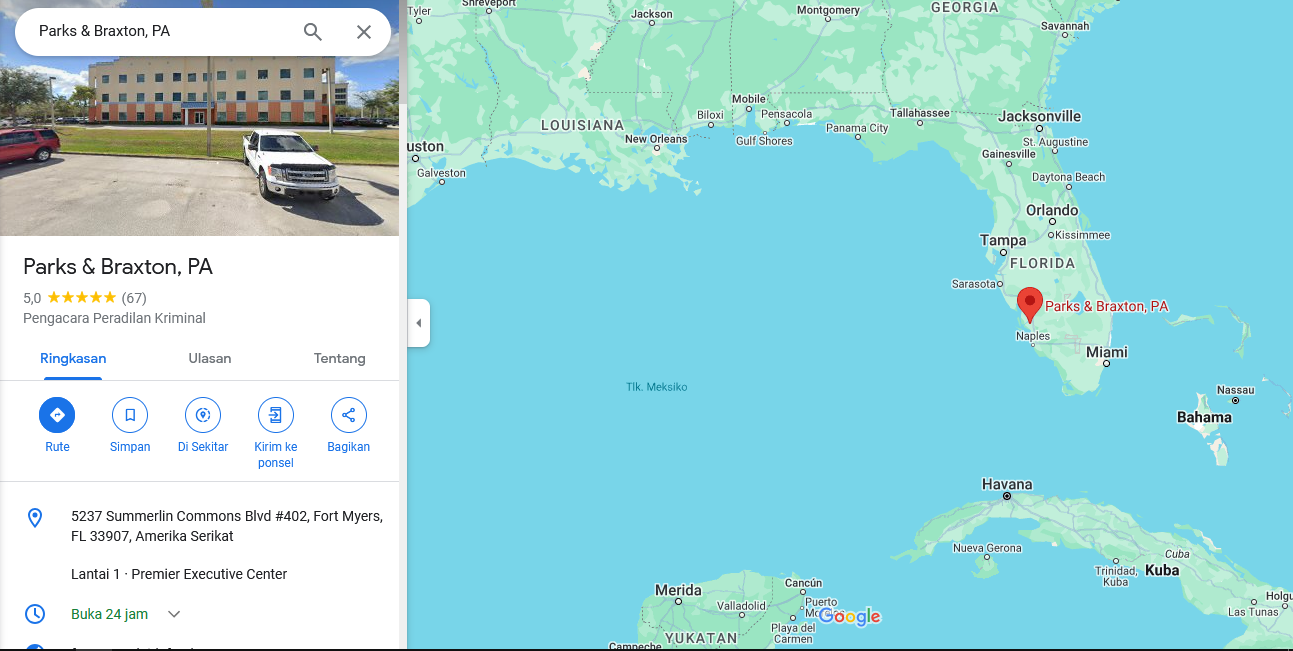Screen dimensions: 1293x651
Task: Click the search magnifier icon
Action: tap(313, 32)
